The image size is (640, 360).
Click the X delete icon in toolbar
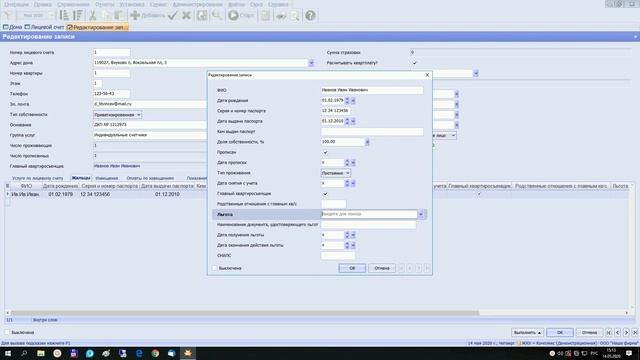[186, 16]
